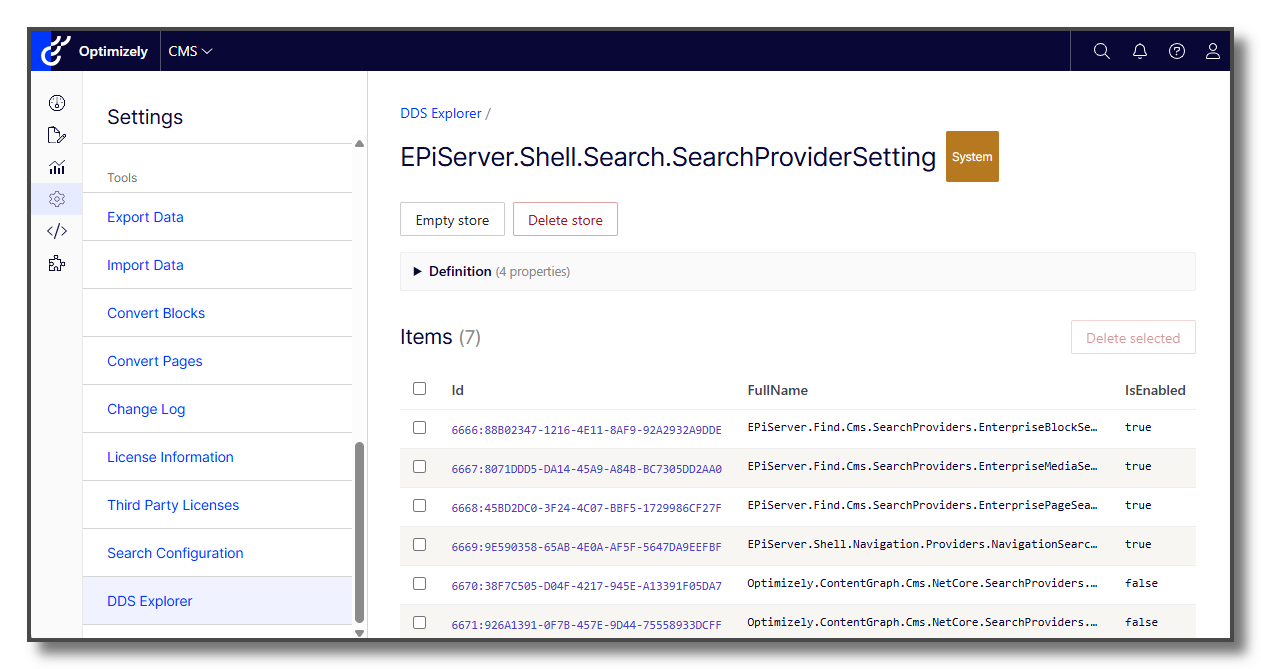Viewport: 1261px width, 669px height.
Task: Click the sidebar scroll down arrow
Action: (x=360, y=632)
